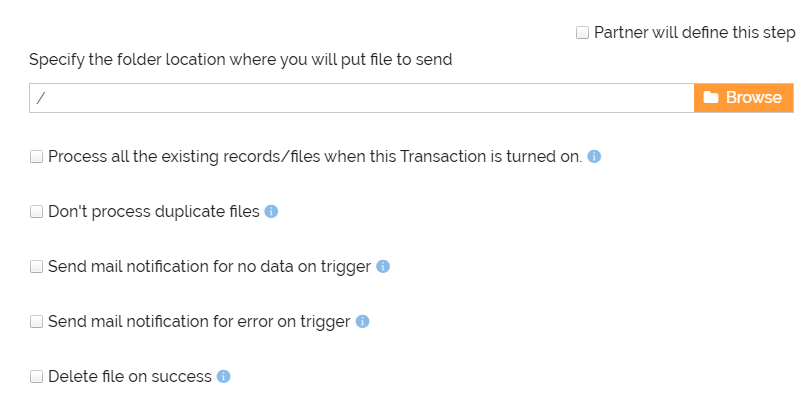
Task: Enable Partner will define this step checkbox
Action: 582,33
